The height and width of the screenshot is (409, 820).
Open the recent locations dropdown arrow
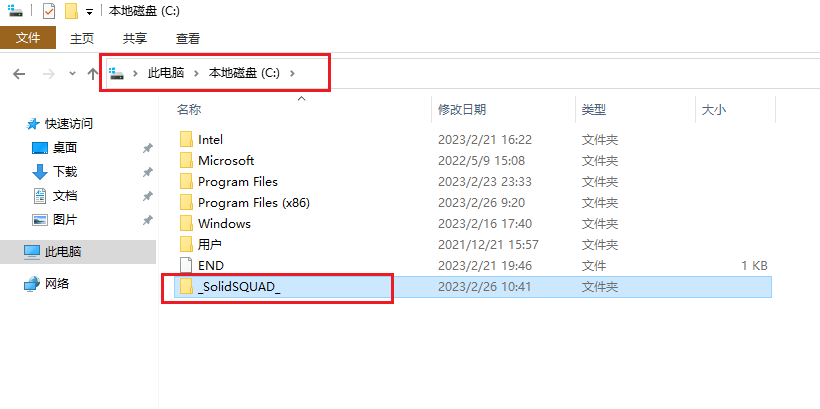[x=73, y=74]
